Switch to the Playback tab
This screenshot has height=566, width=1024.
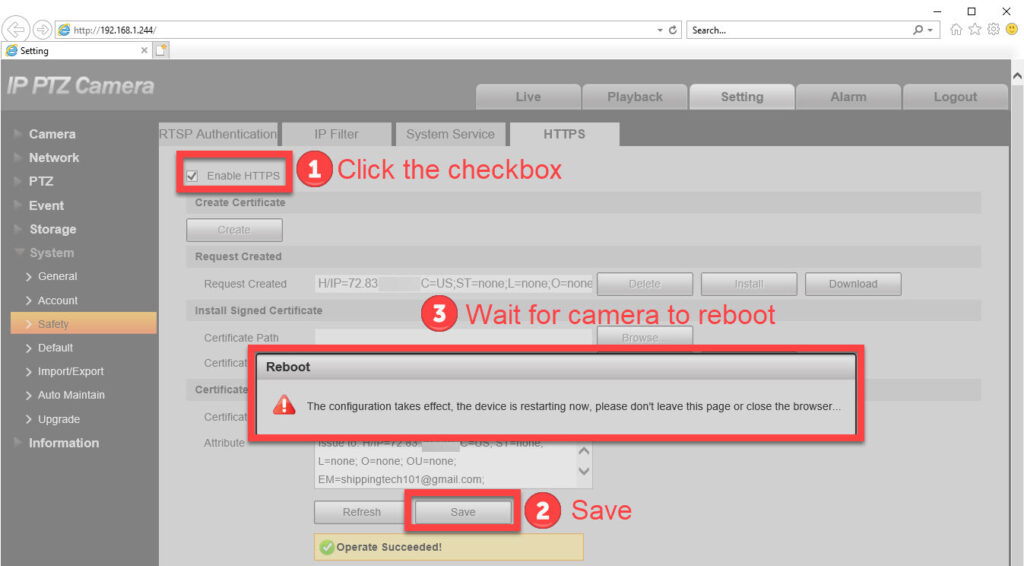tap(635, 97)
